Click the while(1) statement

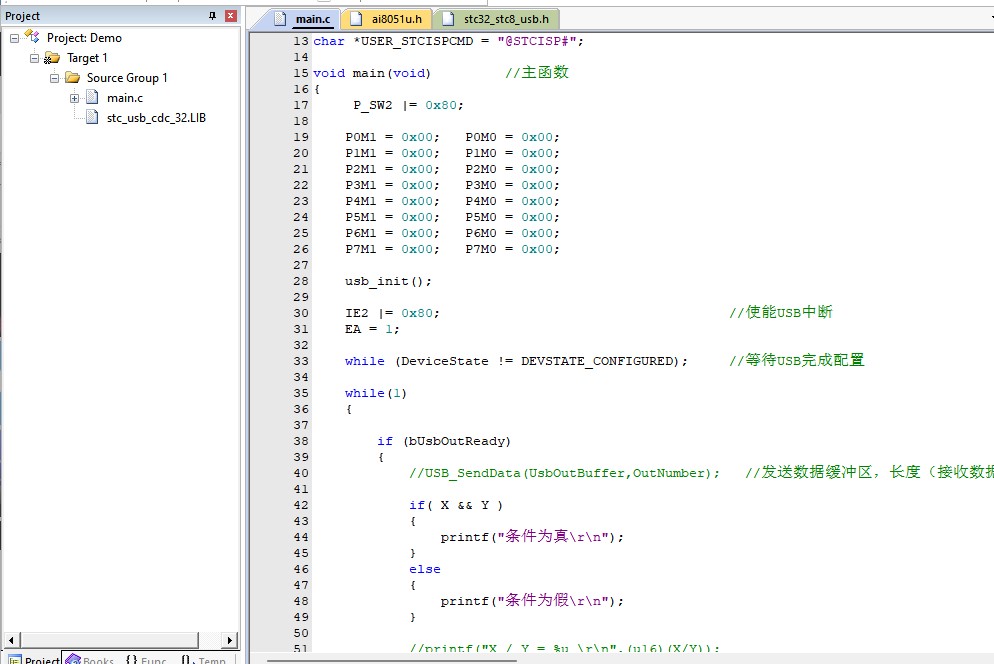[376, 393]
